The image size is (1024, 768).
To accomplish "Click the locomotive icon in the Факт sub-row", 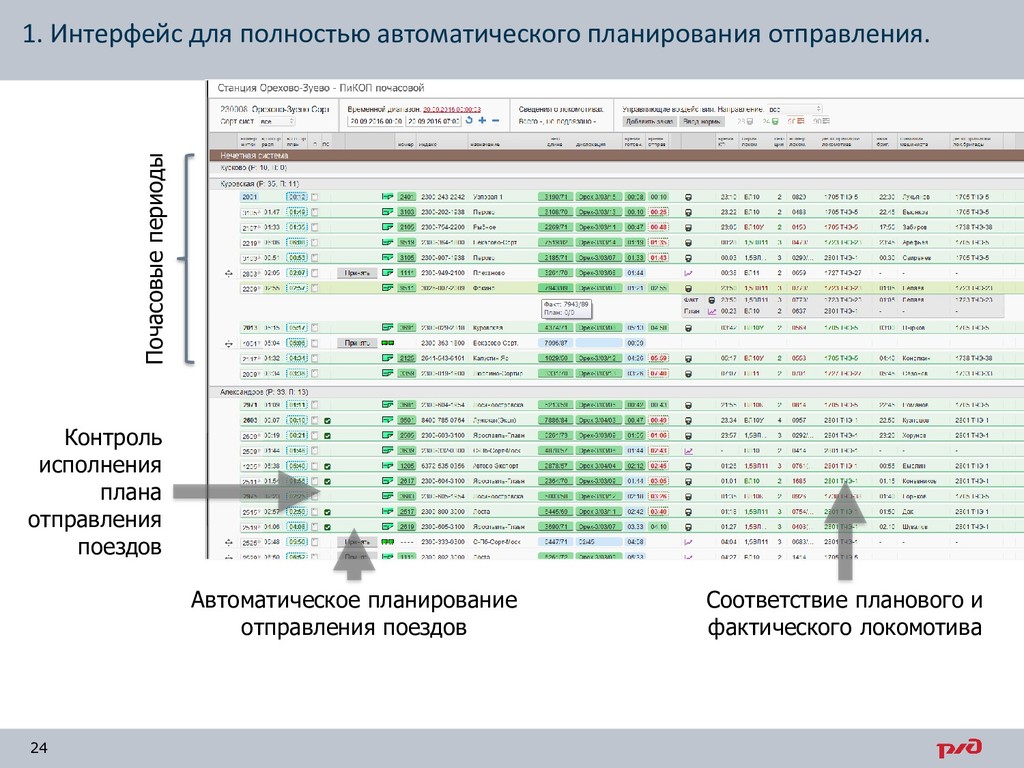I will pos(712,300).
